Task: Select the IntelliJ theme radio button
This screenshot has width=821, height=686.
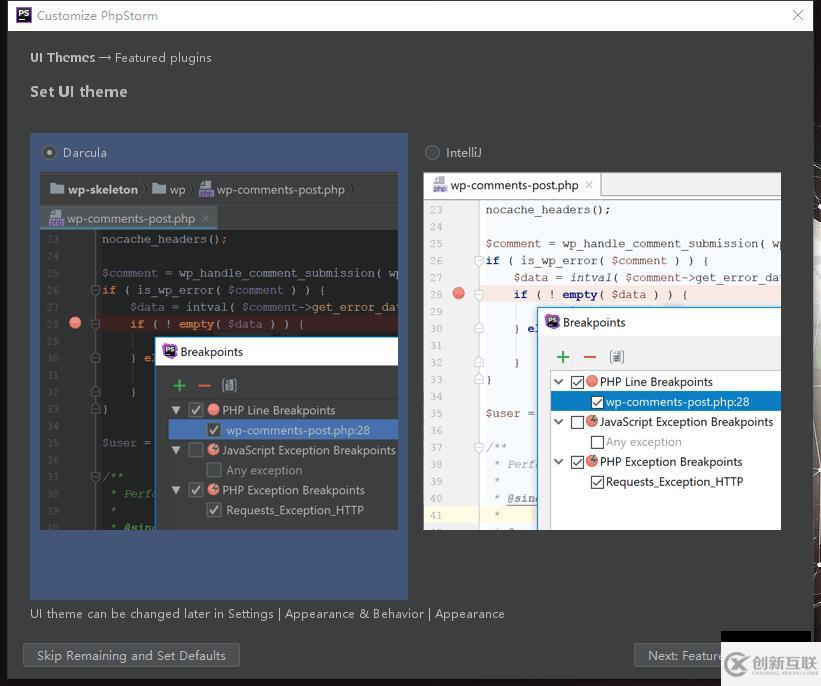Action: coord(432,153)
